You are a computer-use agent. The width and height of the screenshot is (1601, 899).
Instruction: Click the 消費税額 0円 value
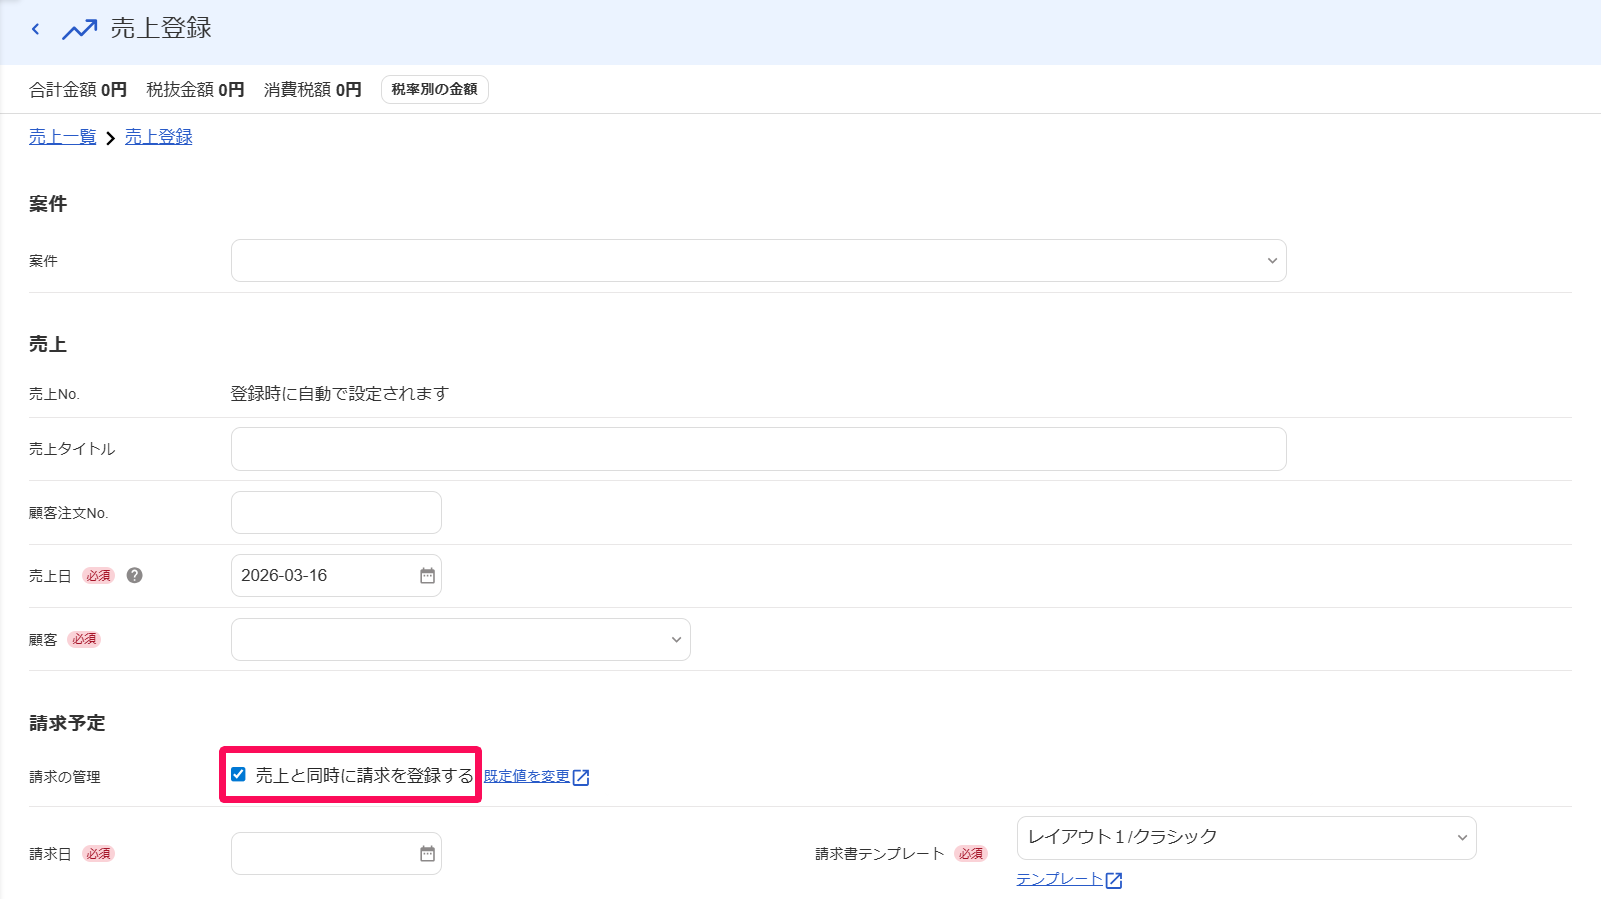pyautogui.click(x=313, y=90)
